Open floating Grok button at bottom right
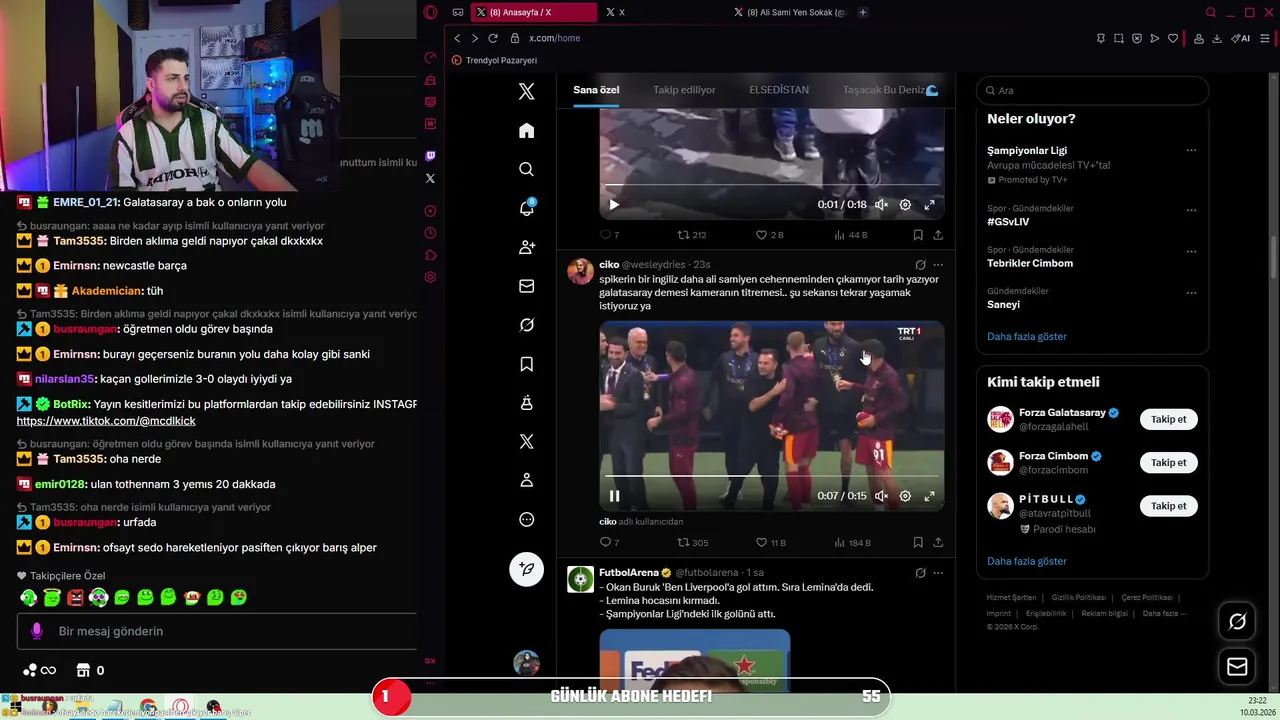 [x=1237, y=622]
